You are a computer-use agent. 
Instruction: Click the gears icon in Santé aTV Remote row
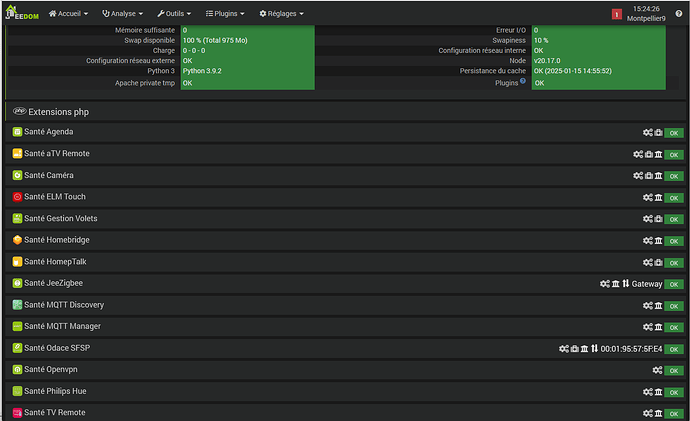[x=638, y=154]
